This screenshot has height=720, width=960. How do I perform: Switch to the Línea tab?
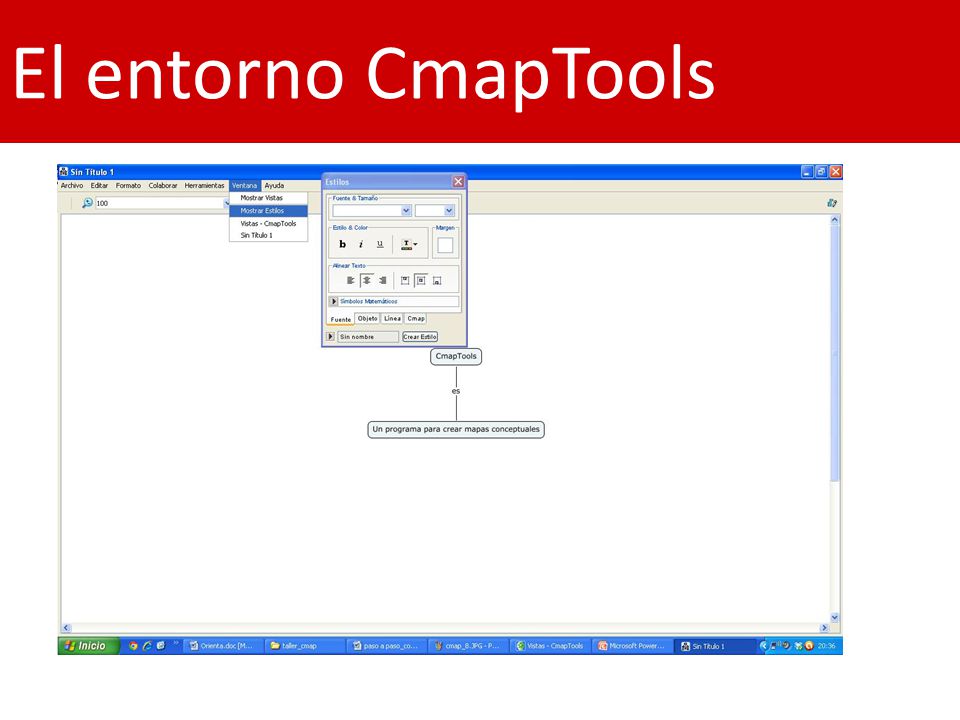392,318
